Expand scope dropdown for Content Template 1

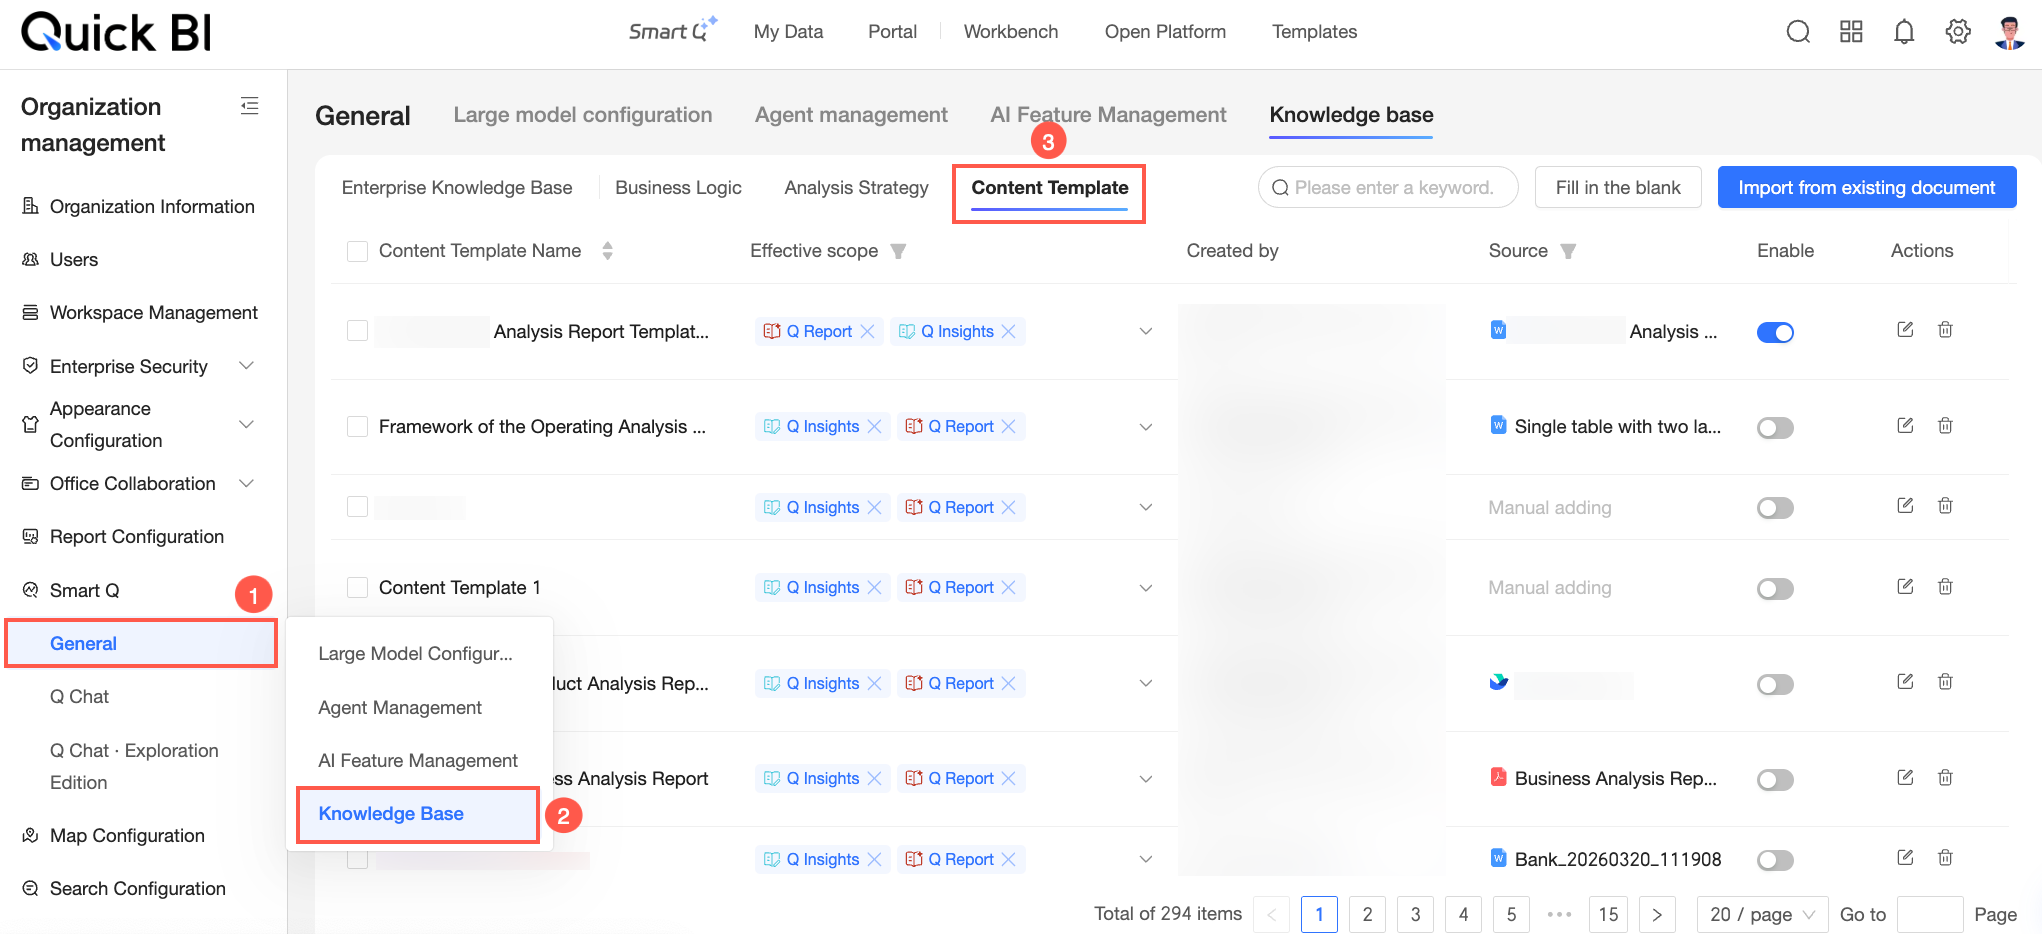click(1146, 588)
